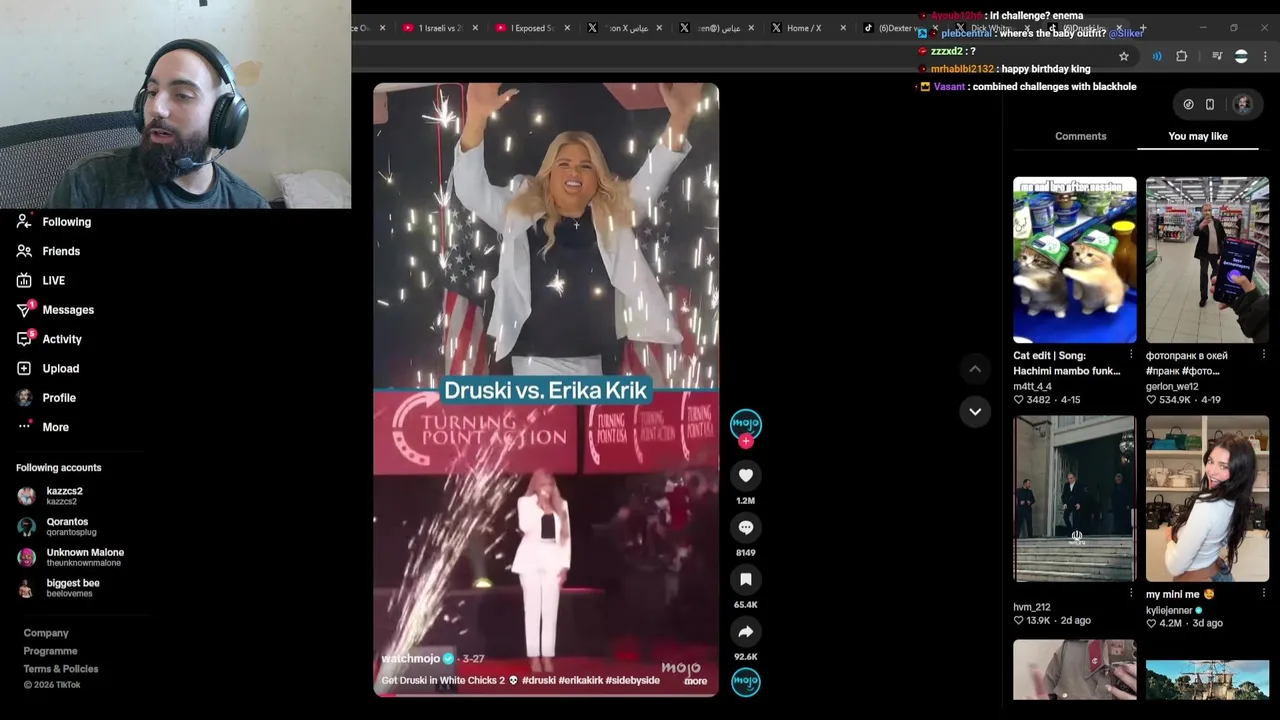
Task: Click gerlon_we12 username under thumbnail
Action: click(x=1172, y=387)
